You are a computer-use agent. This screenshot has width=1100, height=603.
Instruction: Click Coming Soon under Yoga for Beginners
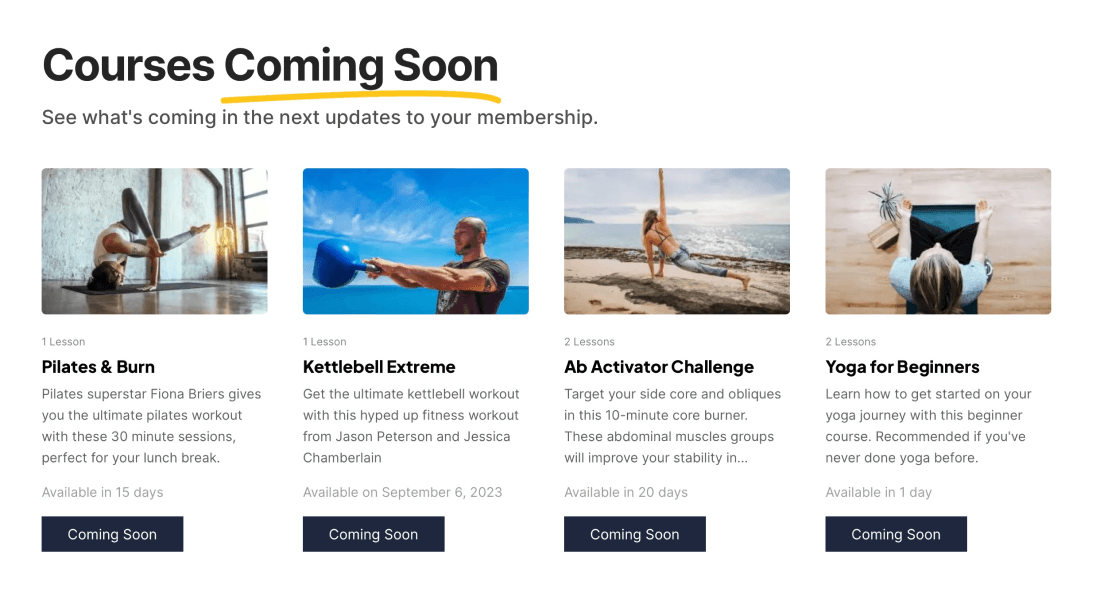point(896,534)
